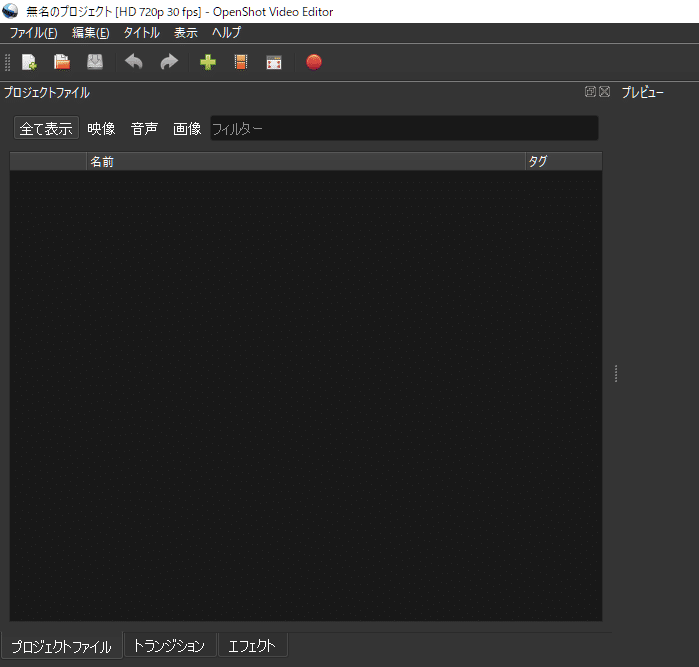Open the ファイル(F) menu

pos(33,33)
